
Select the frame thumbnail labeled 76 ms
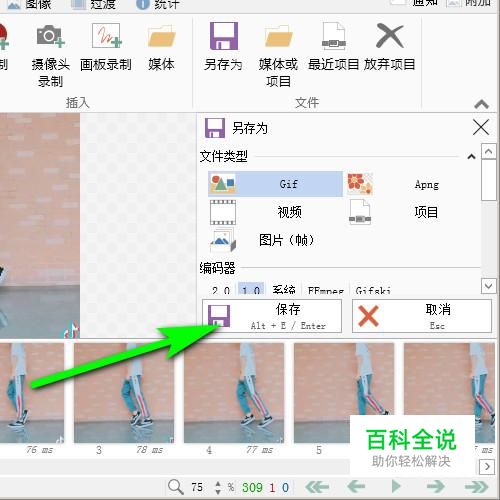tap(32, 393)
